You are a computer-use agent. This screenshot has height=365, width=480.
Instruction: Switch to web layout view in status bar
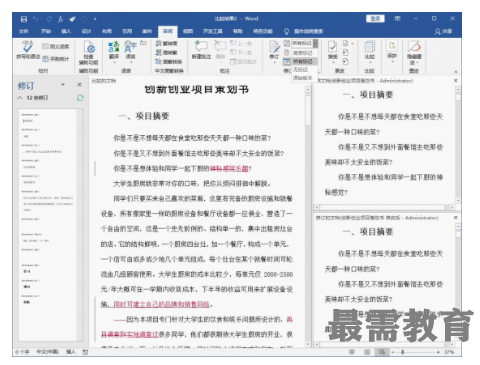382,352
